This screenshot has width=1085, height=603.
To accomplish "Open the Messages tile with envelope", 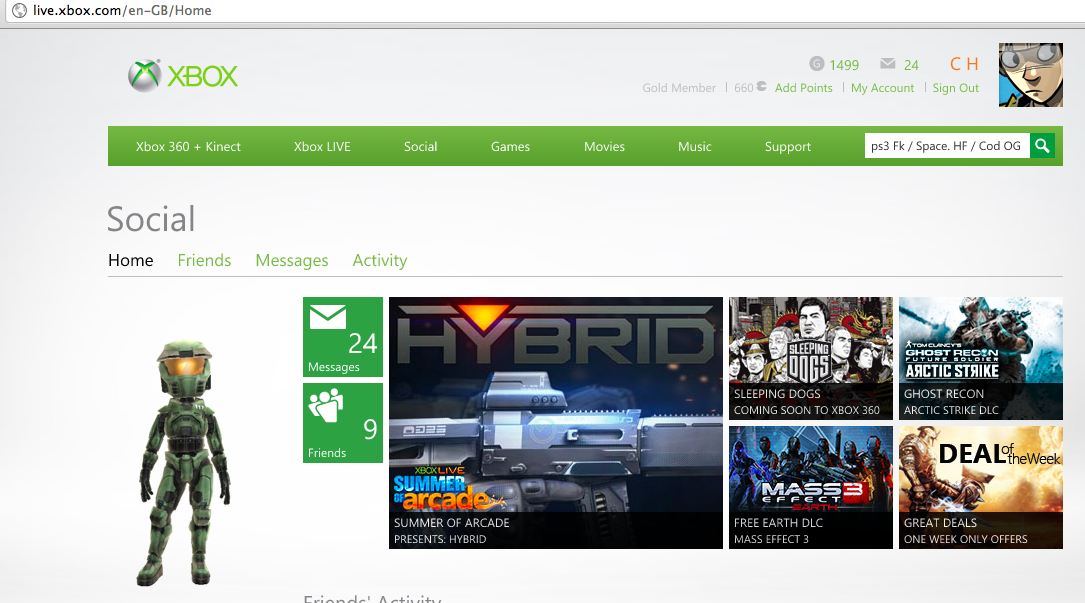I will [343, 337].
